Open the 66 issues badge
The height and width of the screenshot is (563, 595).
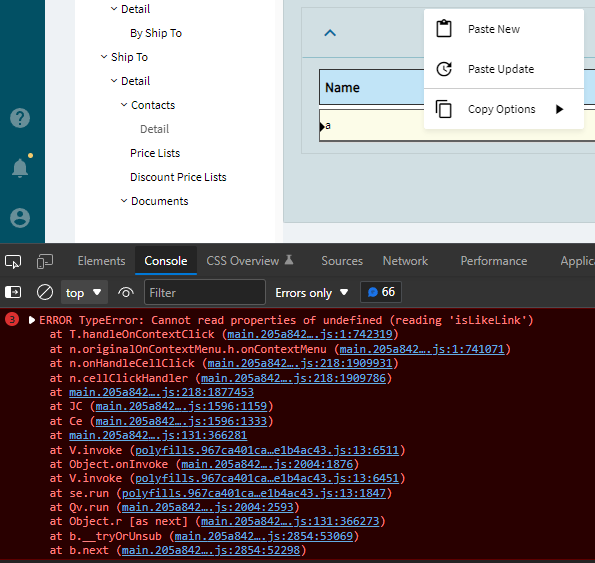(381, 292)
